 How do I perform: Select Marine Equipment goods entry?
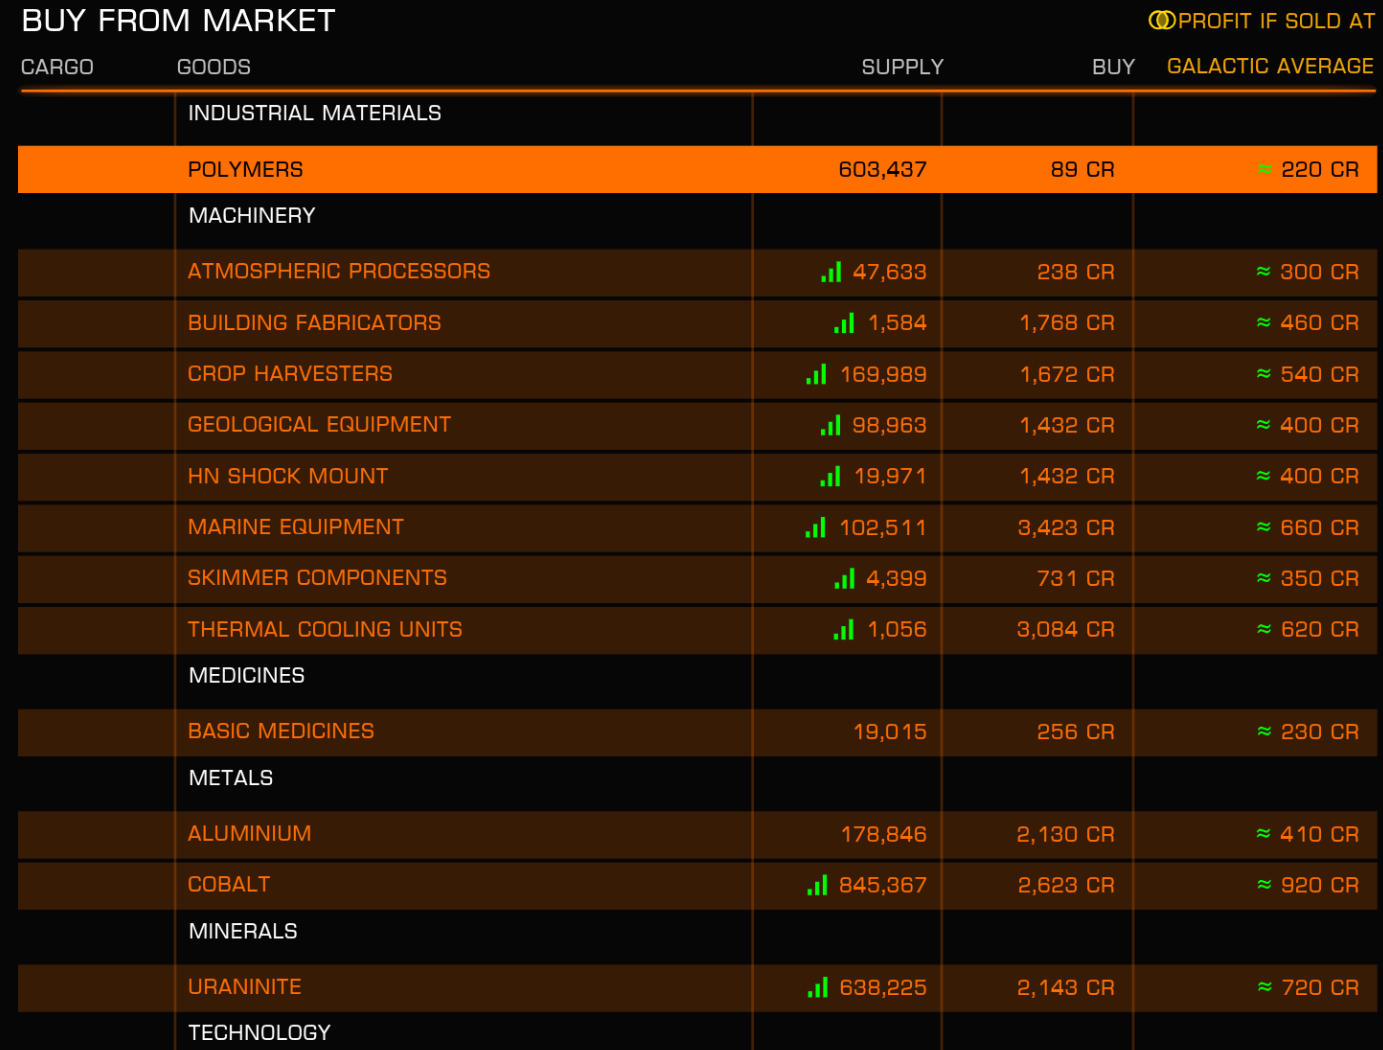pos(697,527)
